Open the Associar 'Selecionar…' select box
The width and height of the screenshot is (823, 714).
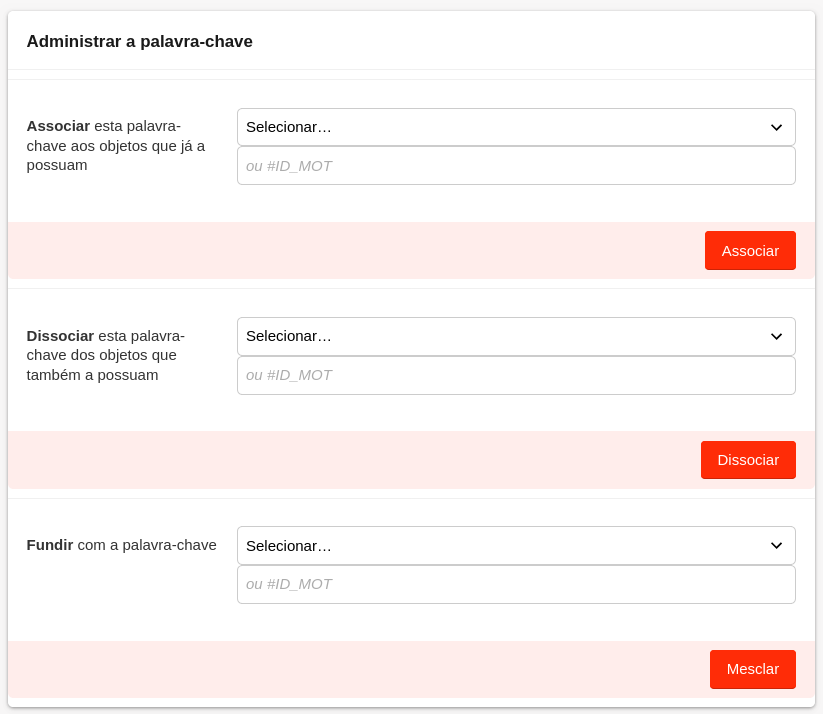(500, 127)
